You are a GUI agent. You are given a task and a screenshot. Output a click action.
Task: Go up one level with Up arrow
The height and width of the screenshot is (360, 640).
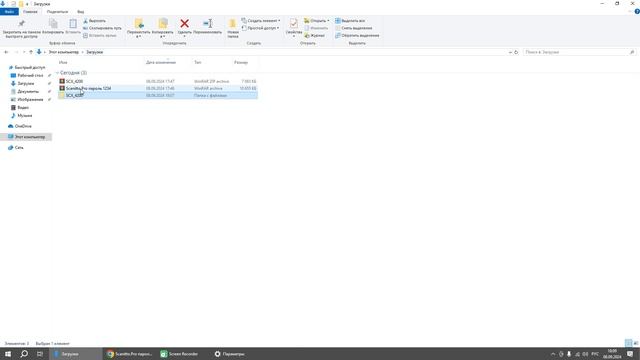pos(31,52)
